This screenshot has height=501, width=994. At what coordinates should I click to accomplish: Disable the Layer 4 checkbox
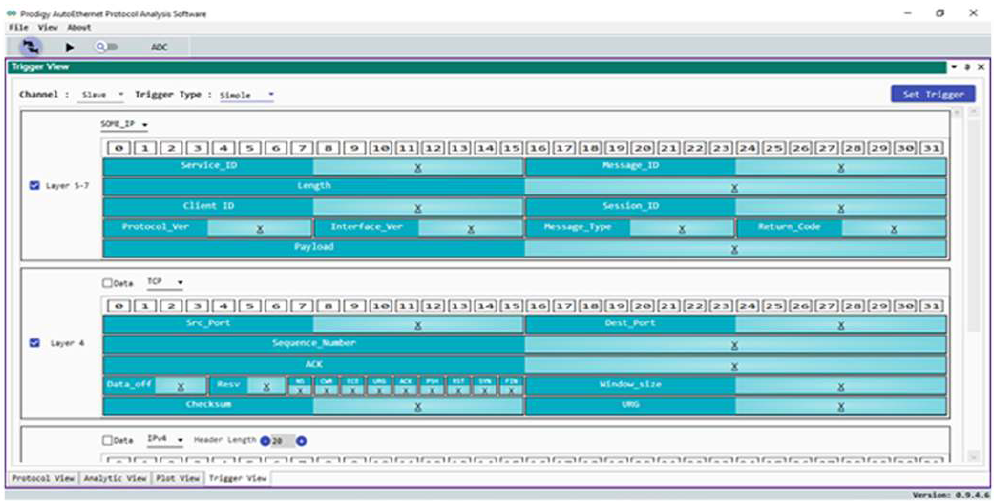[36, 343]
